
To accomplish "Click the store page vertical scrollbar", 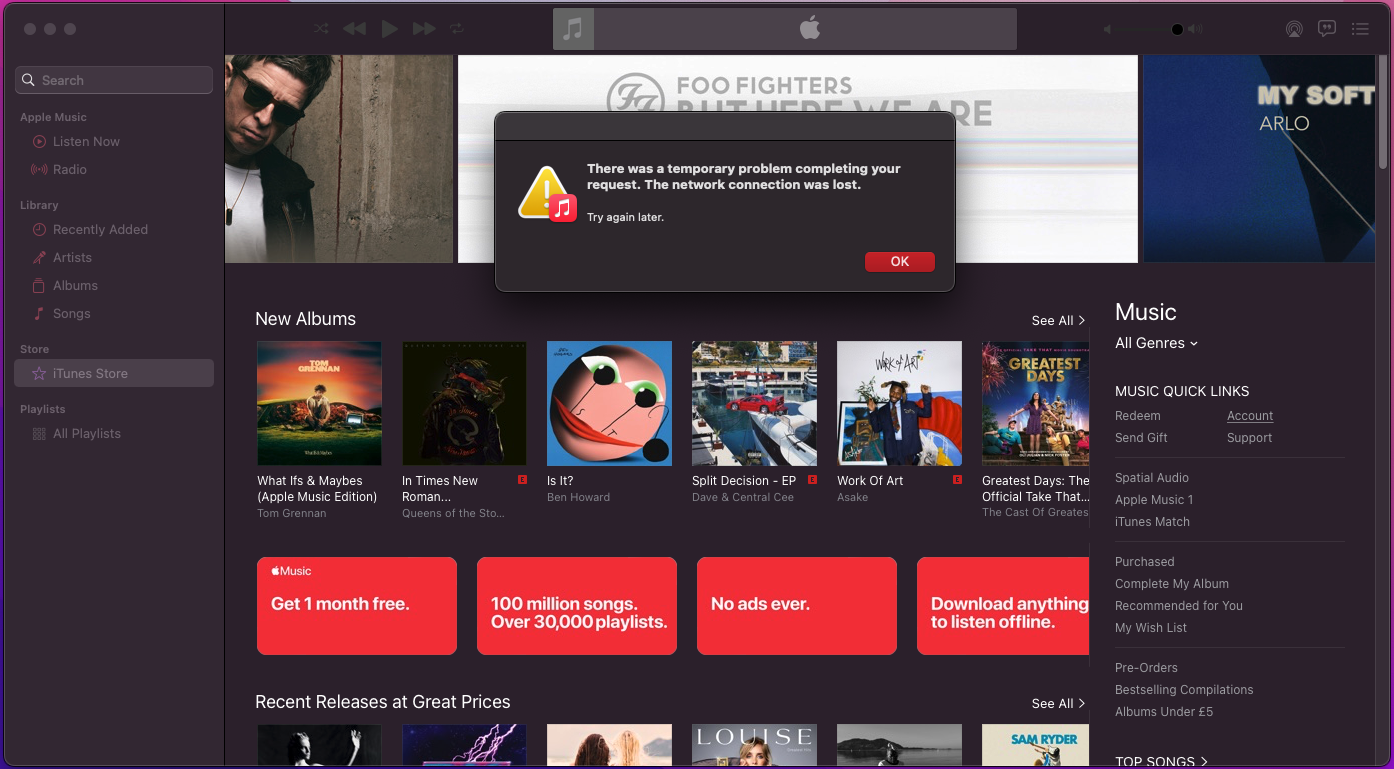I will 1384,110.
